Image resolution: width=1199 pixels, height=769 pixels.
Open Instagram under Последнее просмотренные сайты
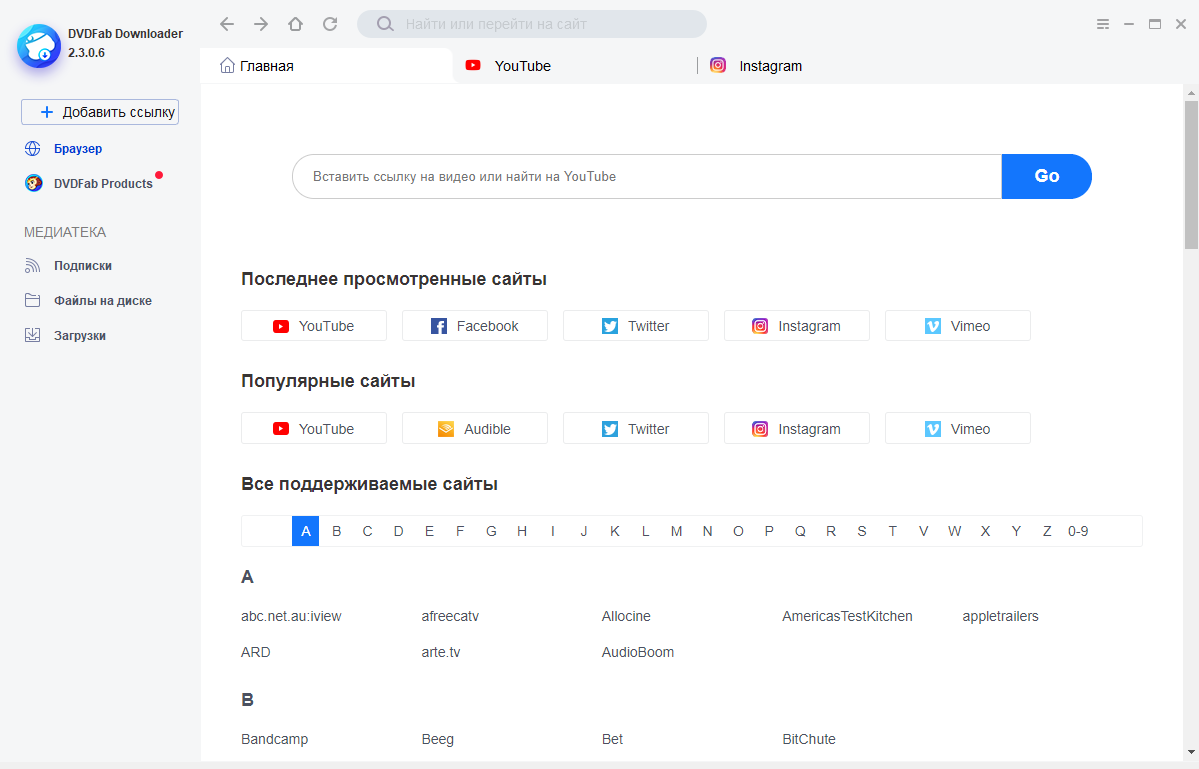tap(797, 326)
